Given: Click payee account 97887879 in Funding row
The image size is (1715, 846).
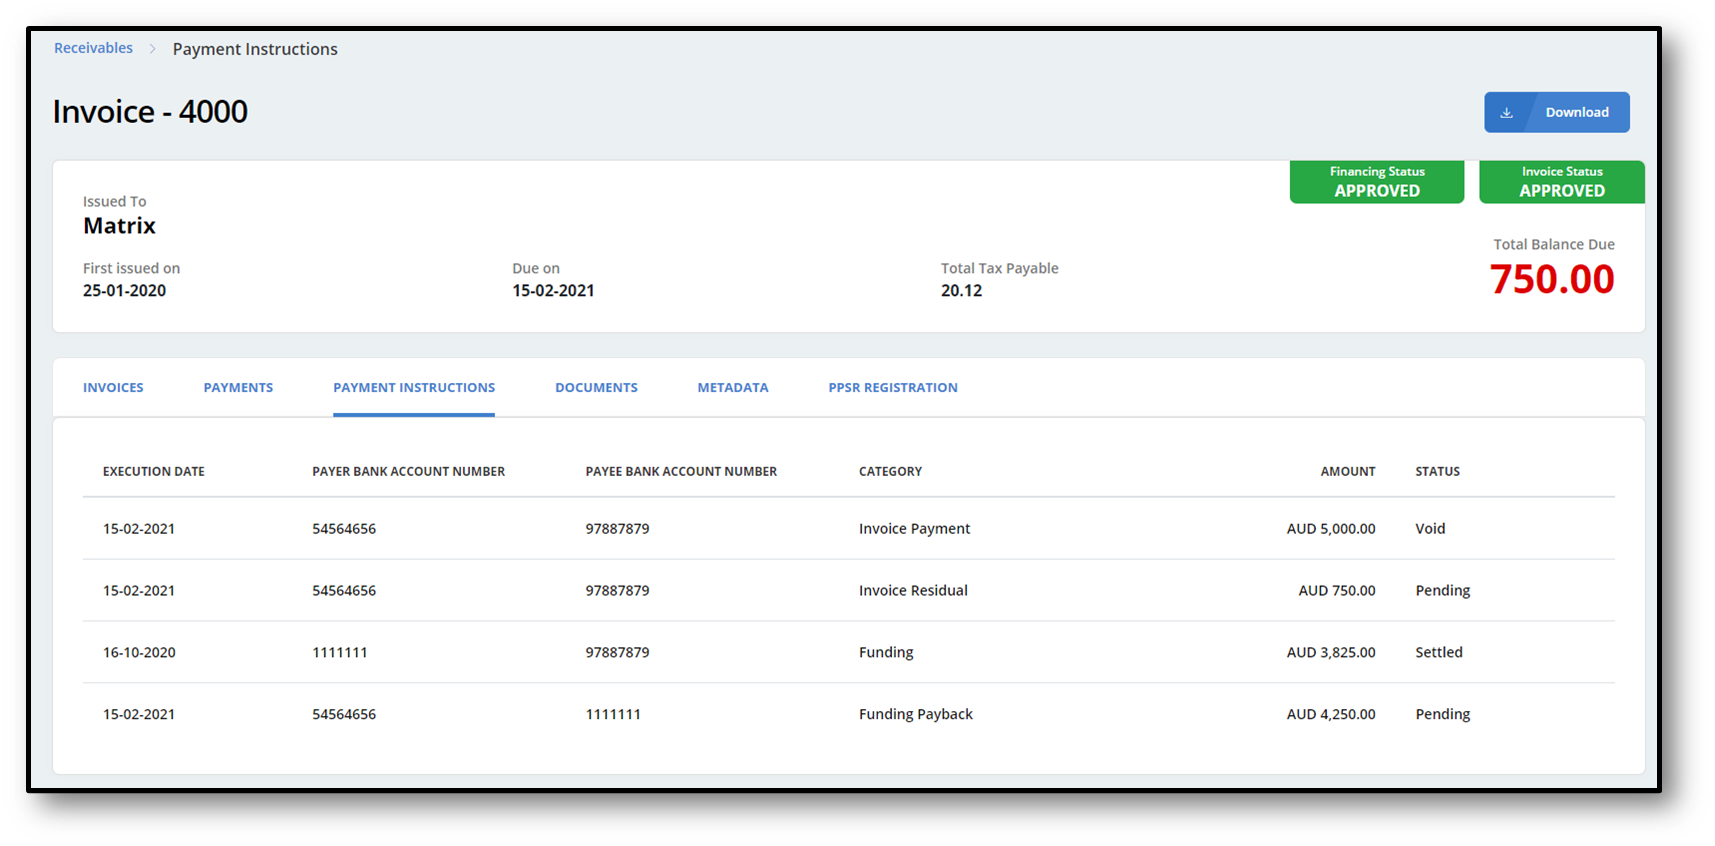Looking at the screenshot, I should [617, 653].
